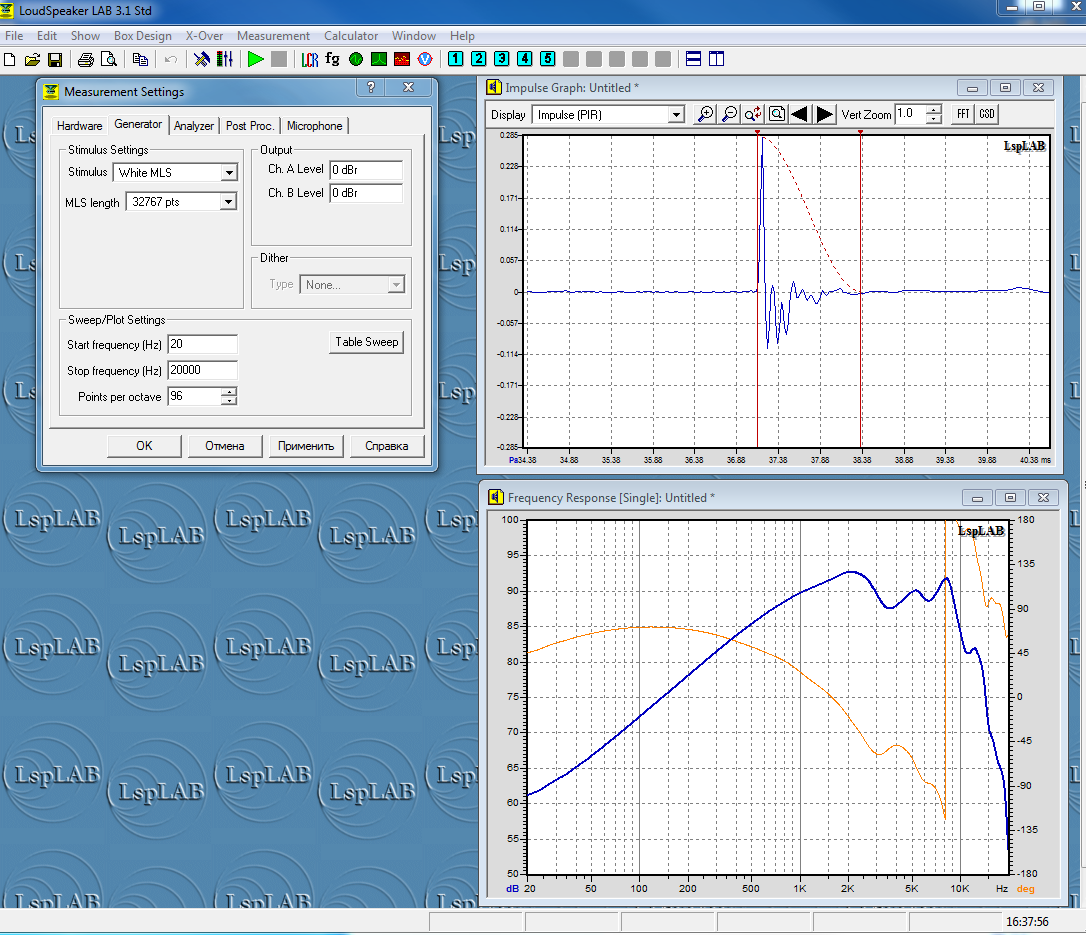Open the impulse graph Display dropdown

tap(676, 115)
